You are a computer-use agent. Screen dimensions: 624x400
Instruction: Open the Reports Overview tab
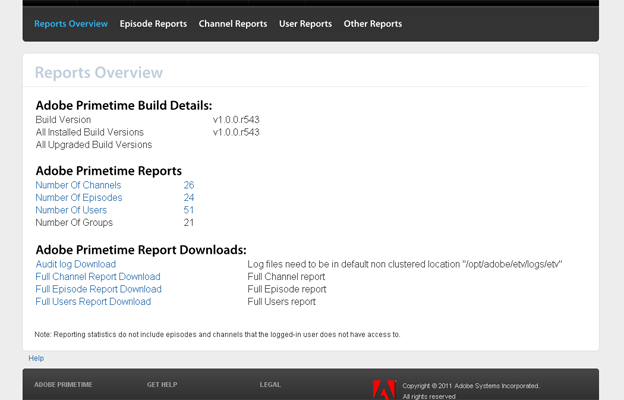click(71, 24)
